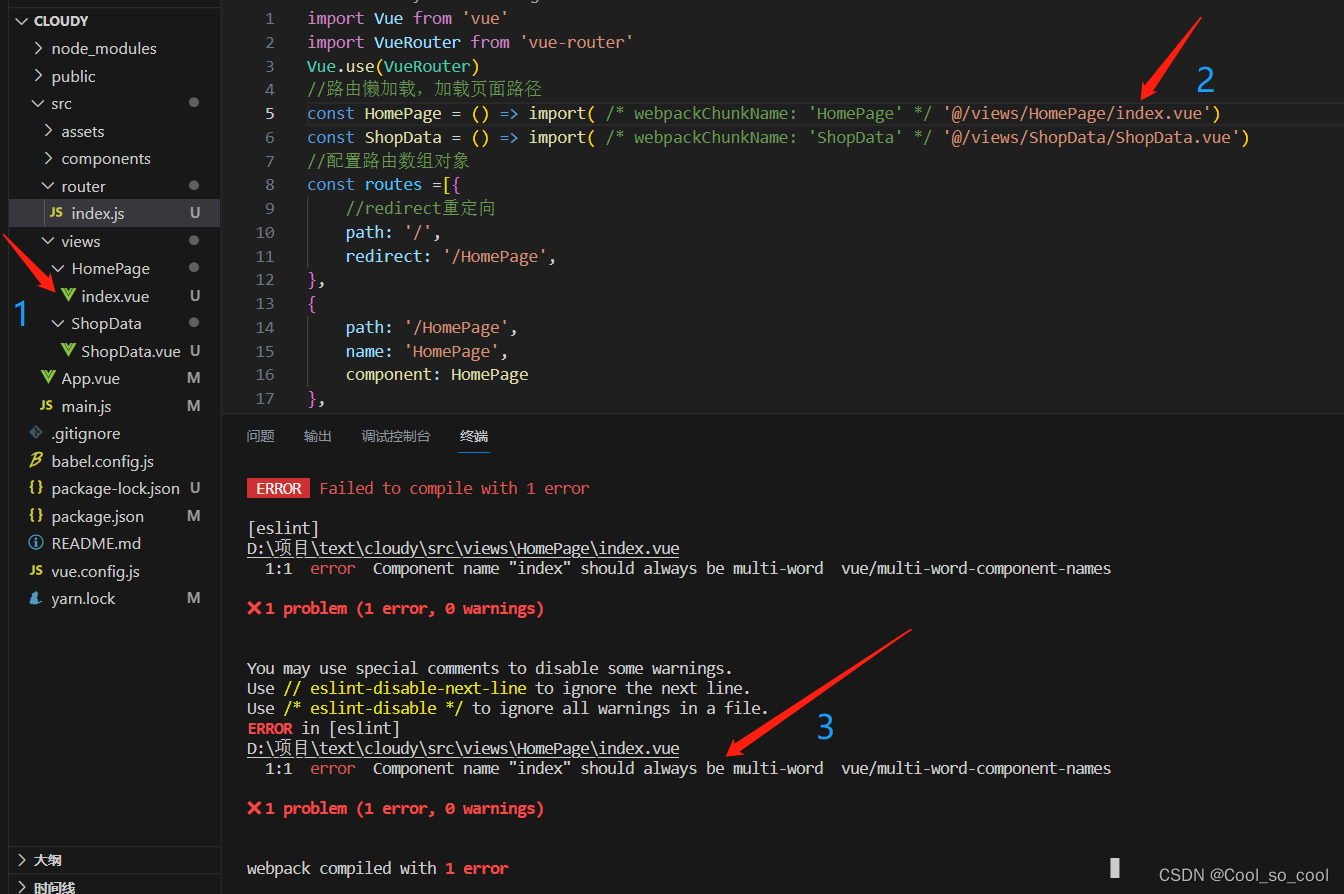This screenshot has width=1344, height=894.
Task: Click the 'Vue.use(VueRouter)' line
Action: (x=394, y=66)
